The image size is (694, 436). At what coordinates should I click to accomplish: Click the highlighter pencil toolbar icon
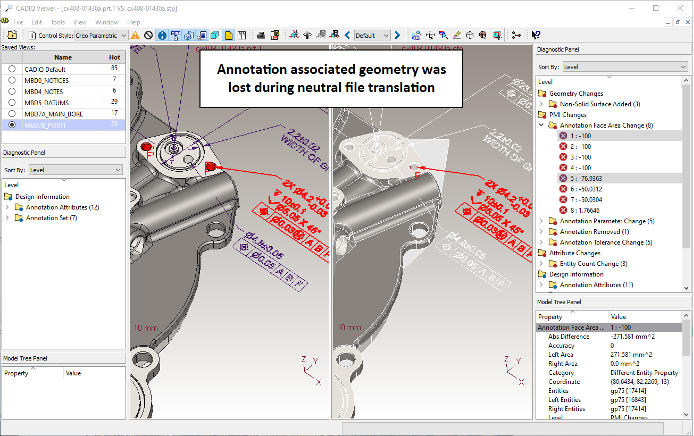click(457, 35)
